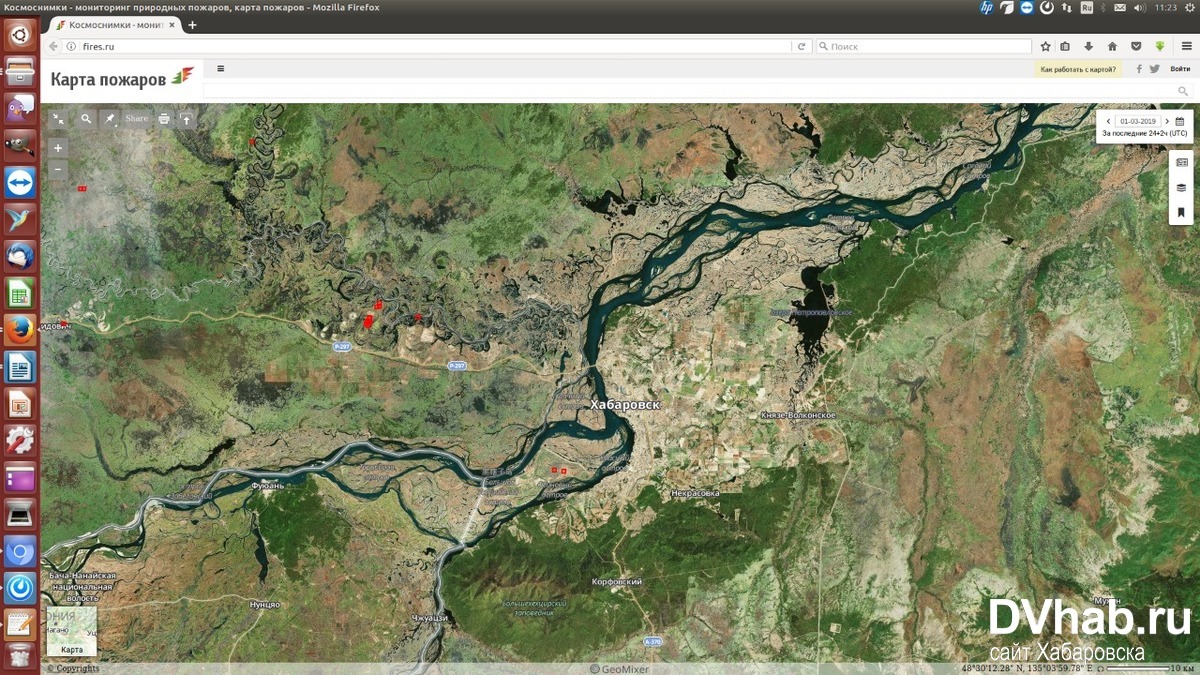Click the Корфовский map label

click(617, 581)
